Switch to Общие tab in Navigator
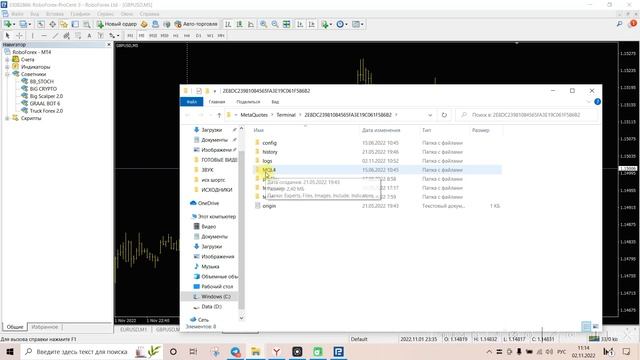Viewport: 640px width, 360px height. click(15, 327)
